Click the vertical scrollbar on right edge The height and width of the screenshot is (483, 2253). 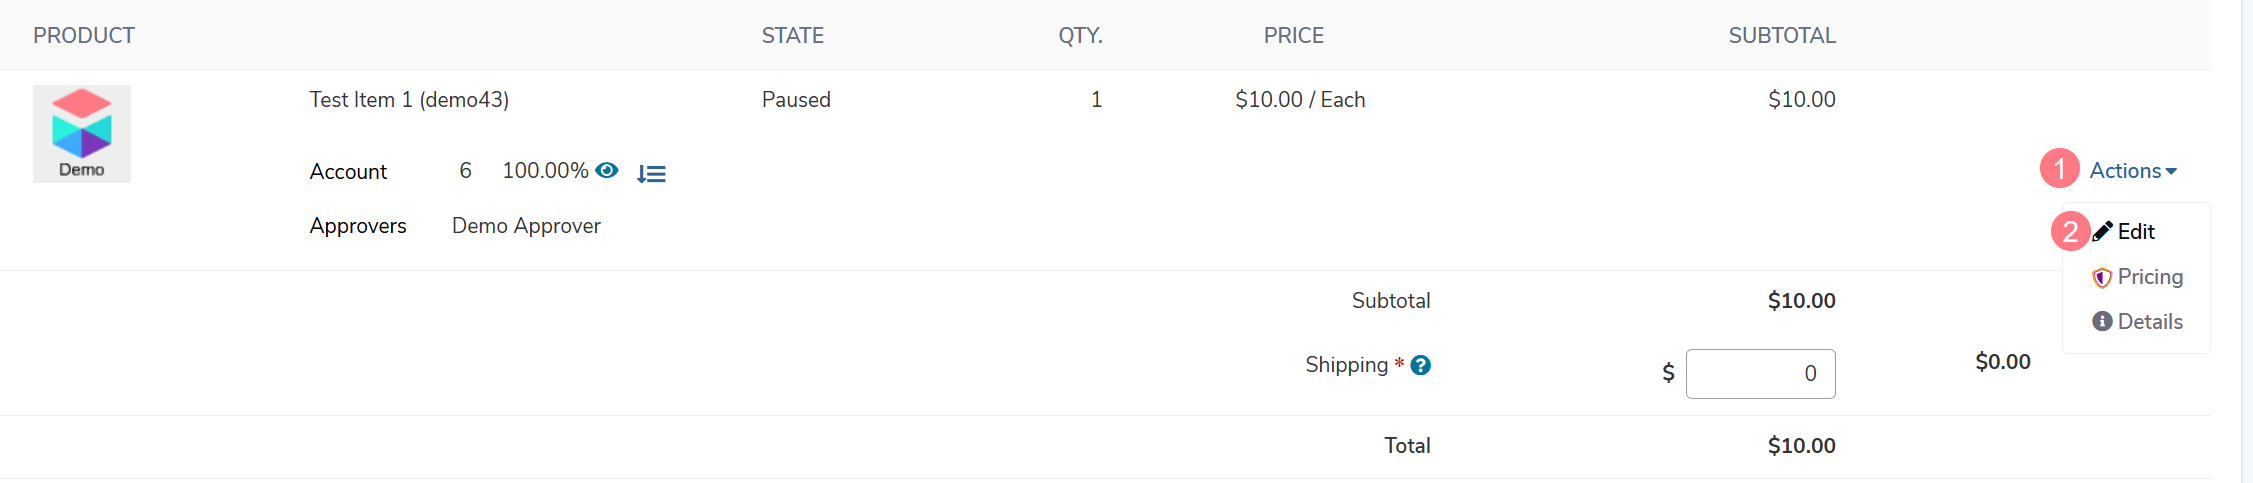[x=2247, y=241]
